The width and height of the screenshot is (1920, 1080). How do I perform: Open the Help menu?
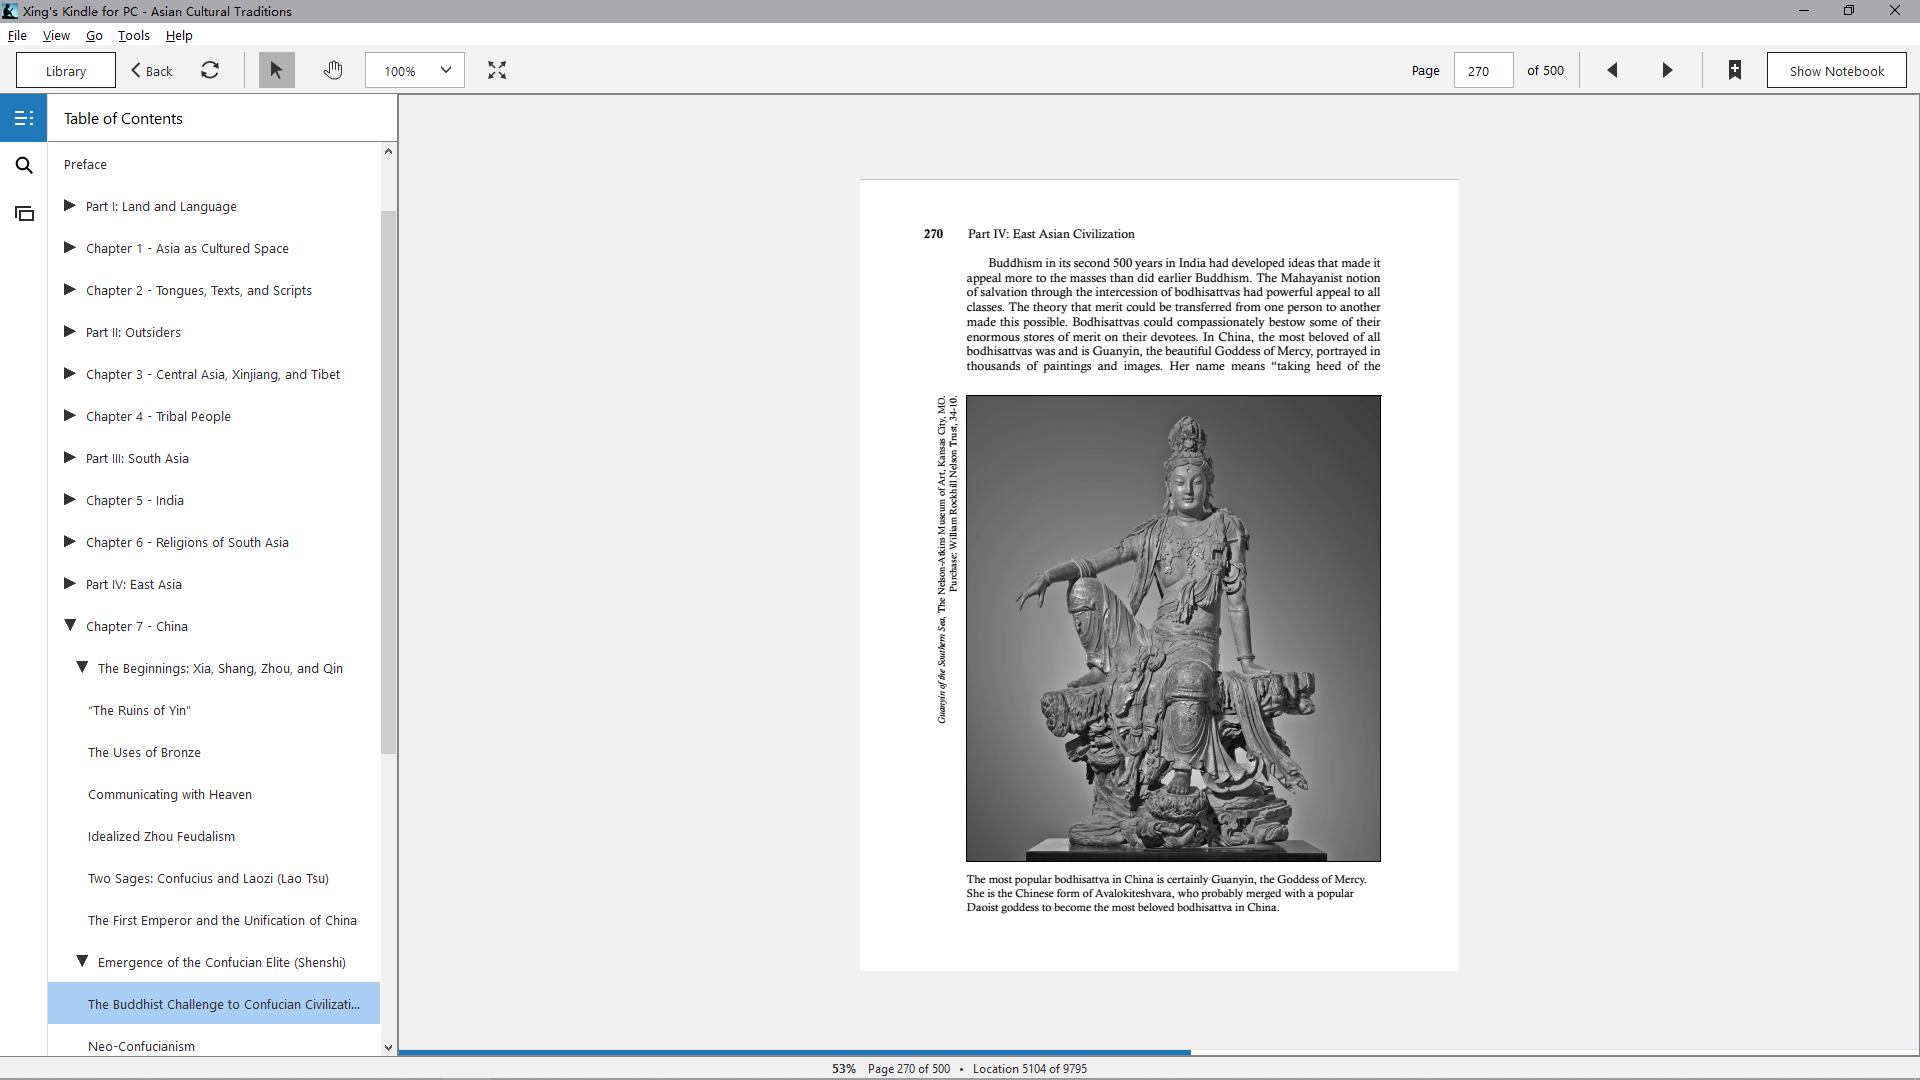tap(179, 35)
